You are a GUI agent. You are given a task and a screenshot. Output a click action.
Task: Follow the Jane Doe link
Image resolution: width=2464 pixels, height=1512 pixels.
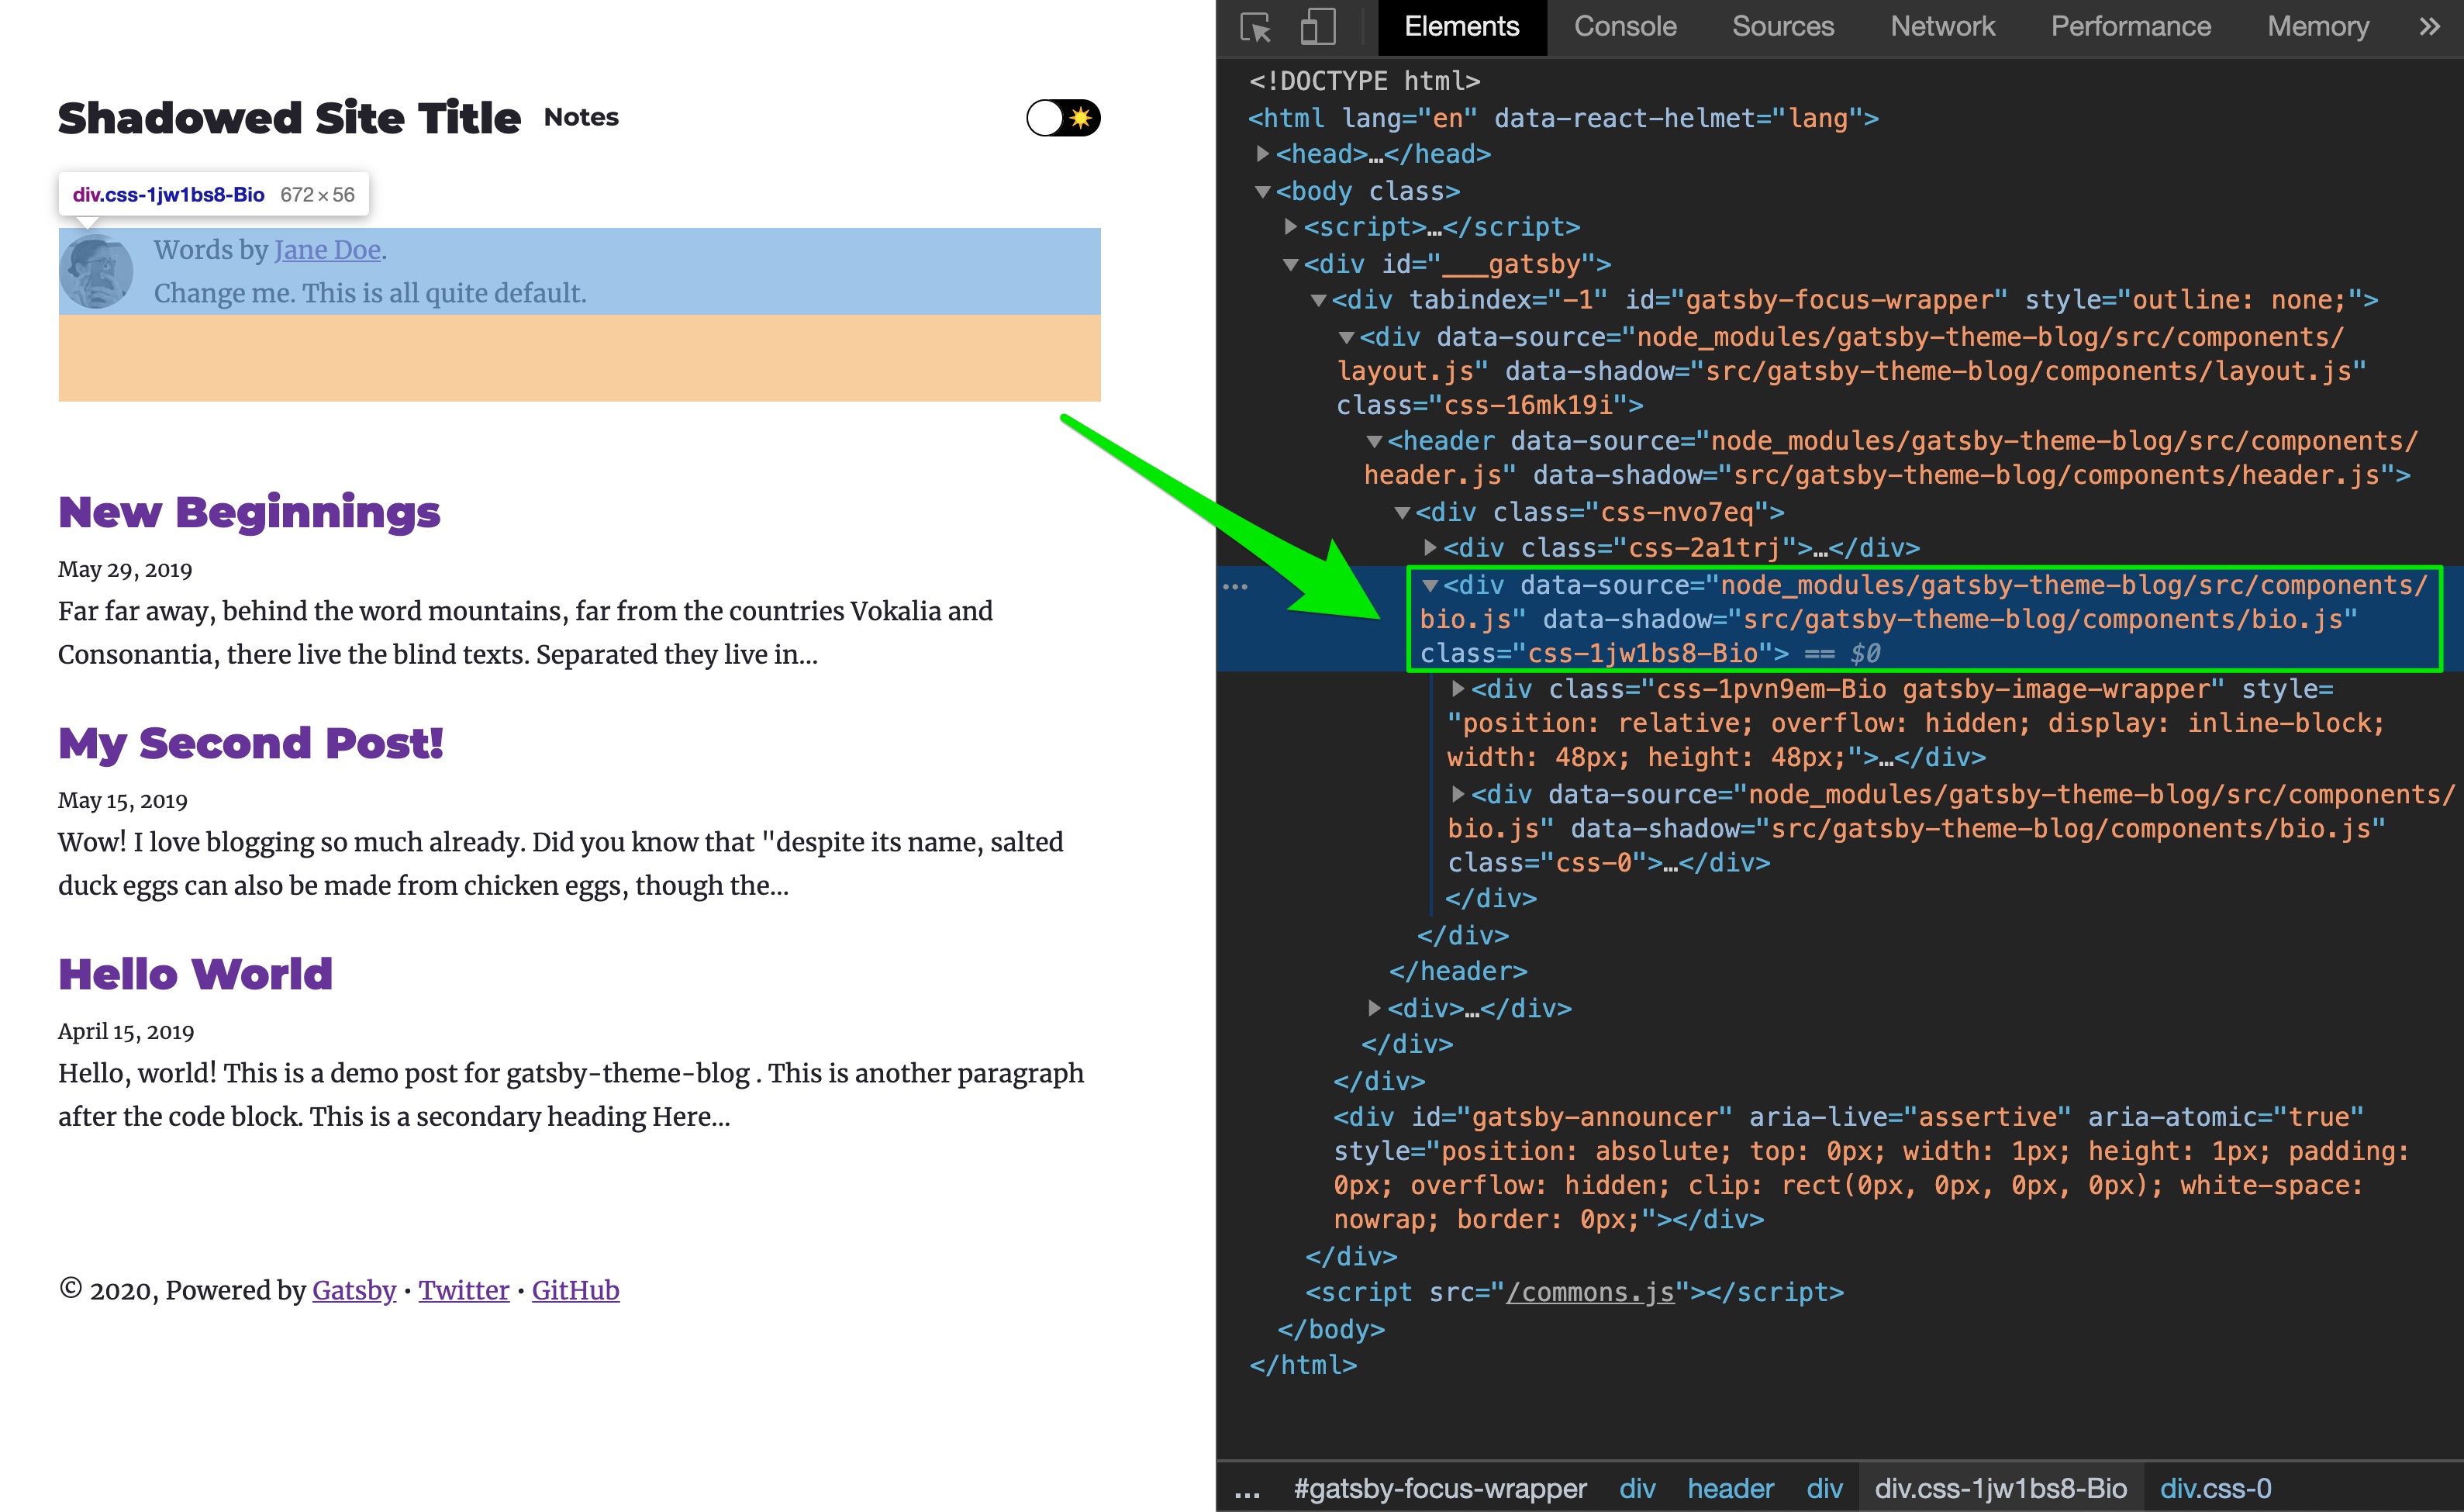click(x=327, y=250)
